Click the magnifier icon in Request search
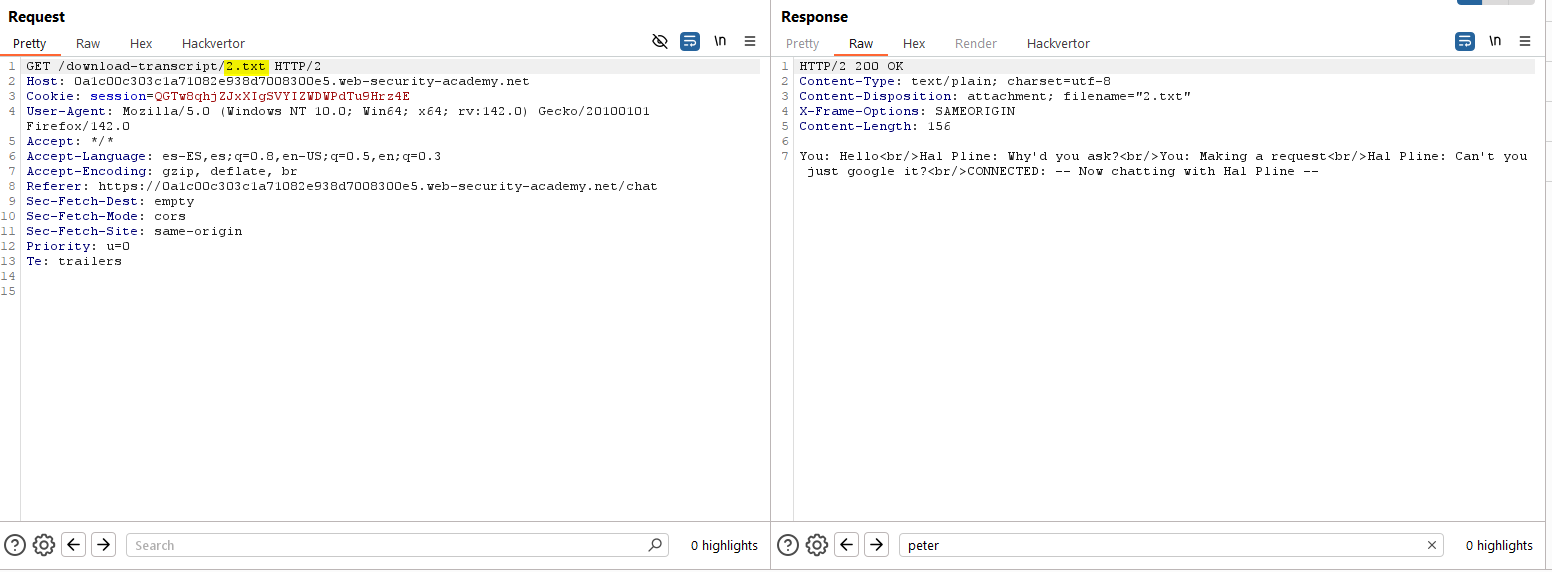Image resolution: width=1552 pixels, height=572 pixels. (x=655, y=545)
